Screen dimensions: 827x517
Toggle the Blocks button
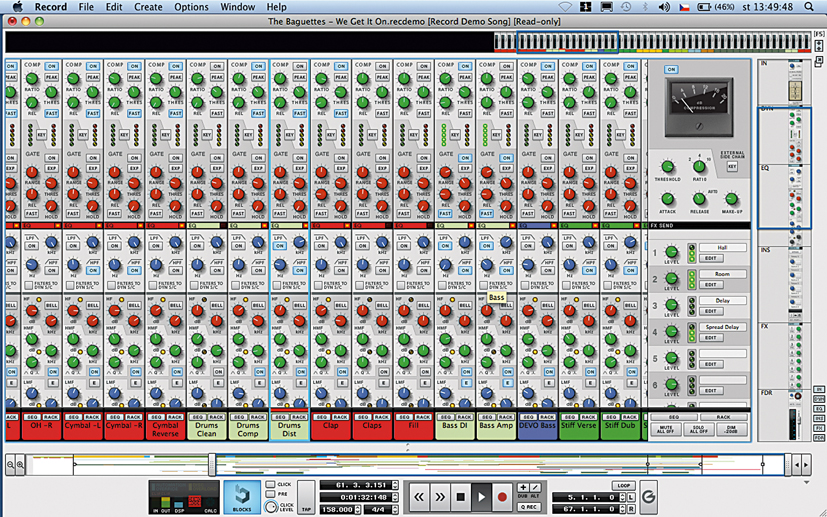(242, 497)
